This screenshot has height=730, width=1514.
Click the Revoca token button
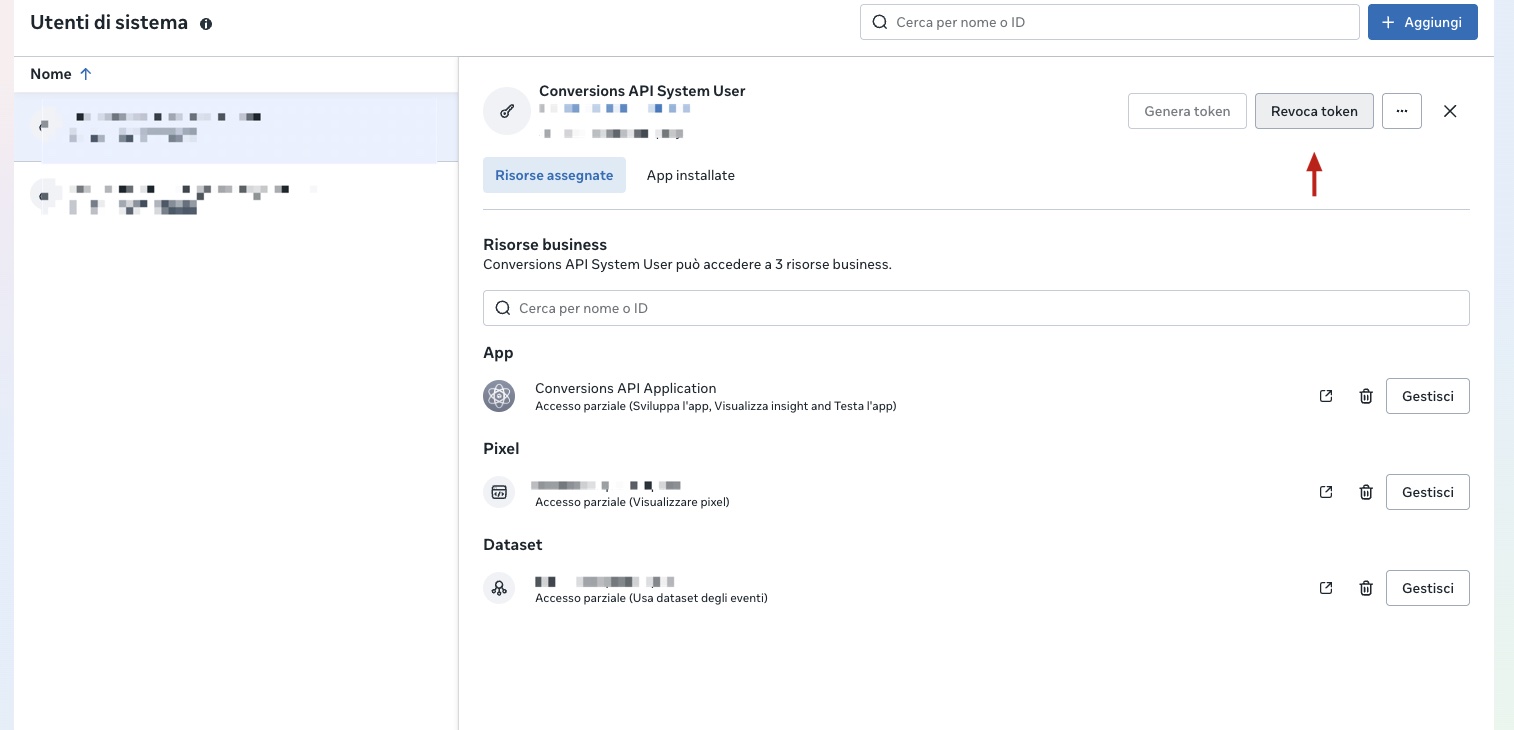pos(1314,111)
